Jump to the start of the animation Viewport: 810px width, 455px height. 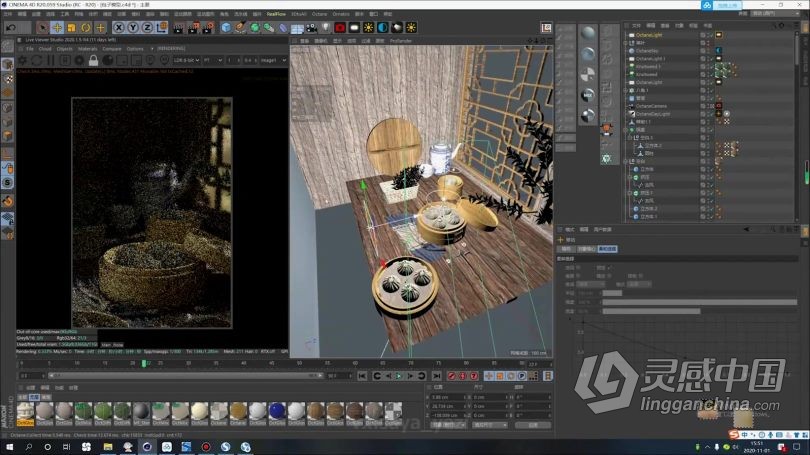[362, 376]
